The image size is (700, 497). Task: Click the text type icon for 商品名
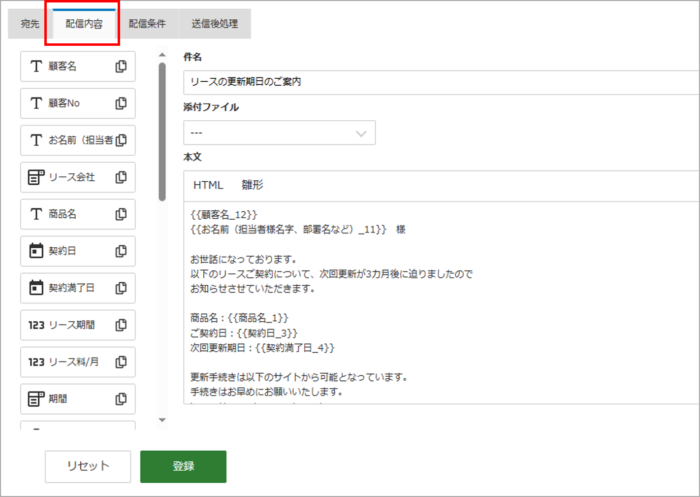pos(36,214)
